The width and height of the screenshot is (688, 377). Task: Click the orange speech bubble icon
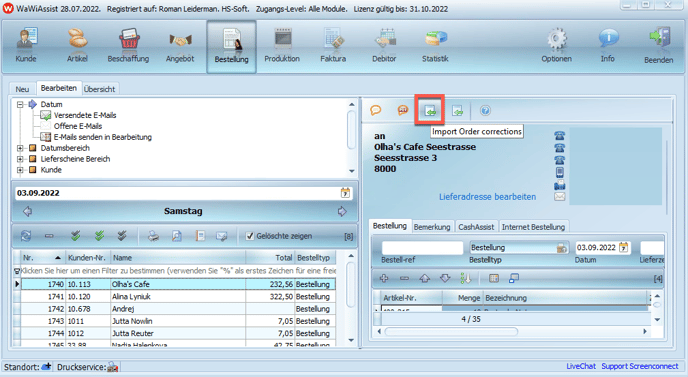tap(376, 110)
